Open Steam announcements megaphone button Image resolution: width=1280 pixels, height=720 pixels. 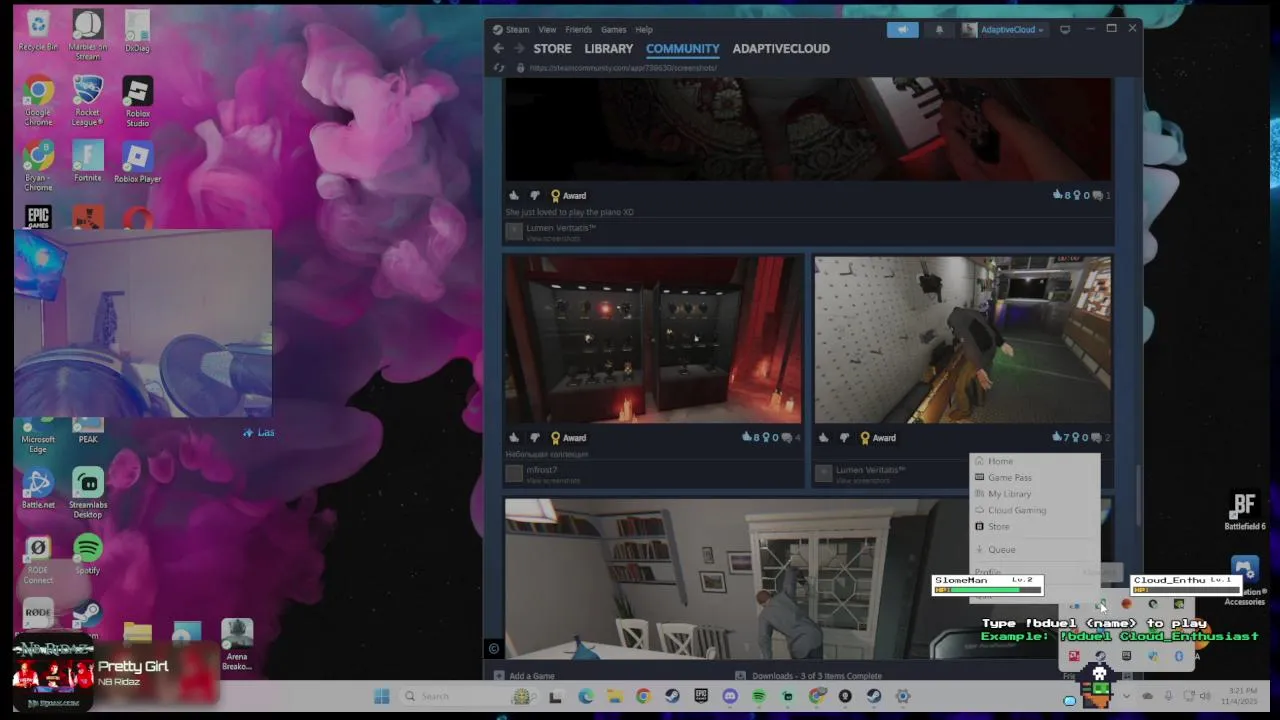click(x=902, y=30)
